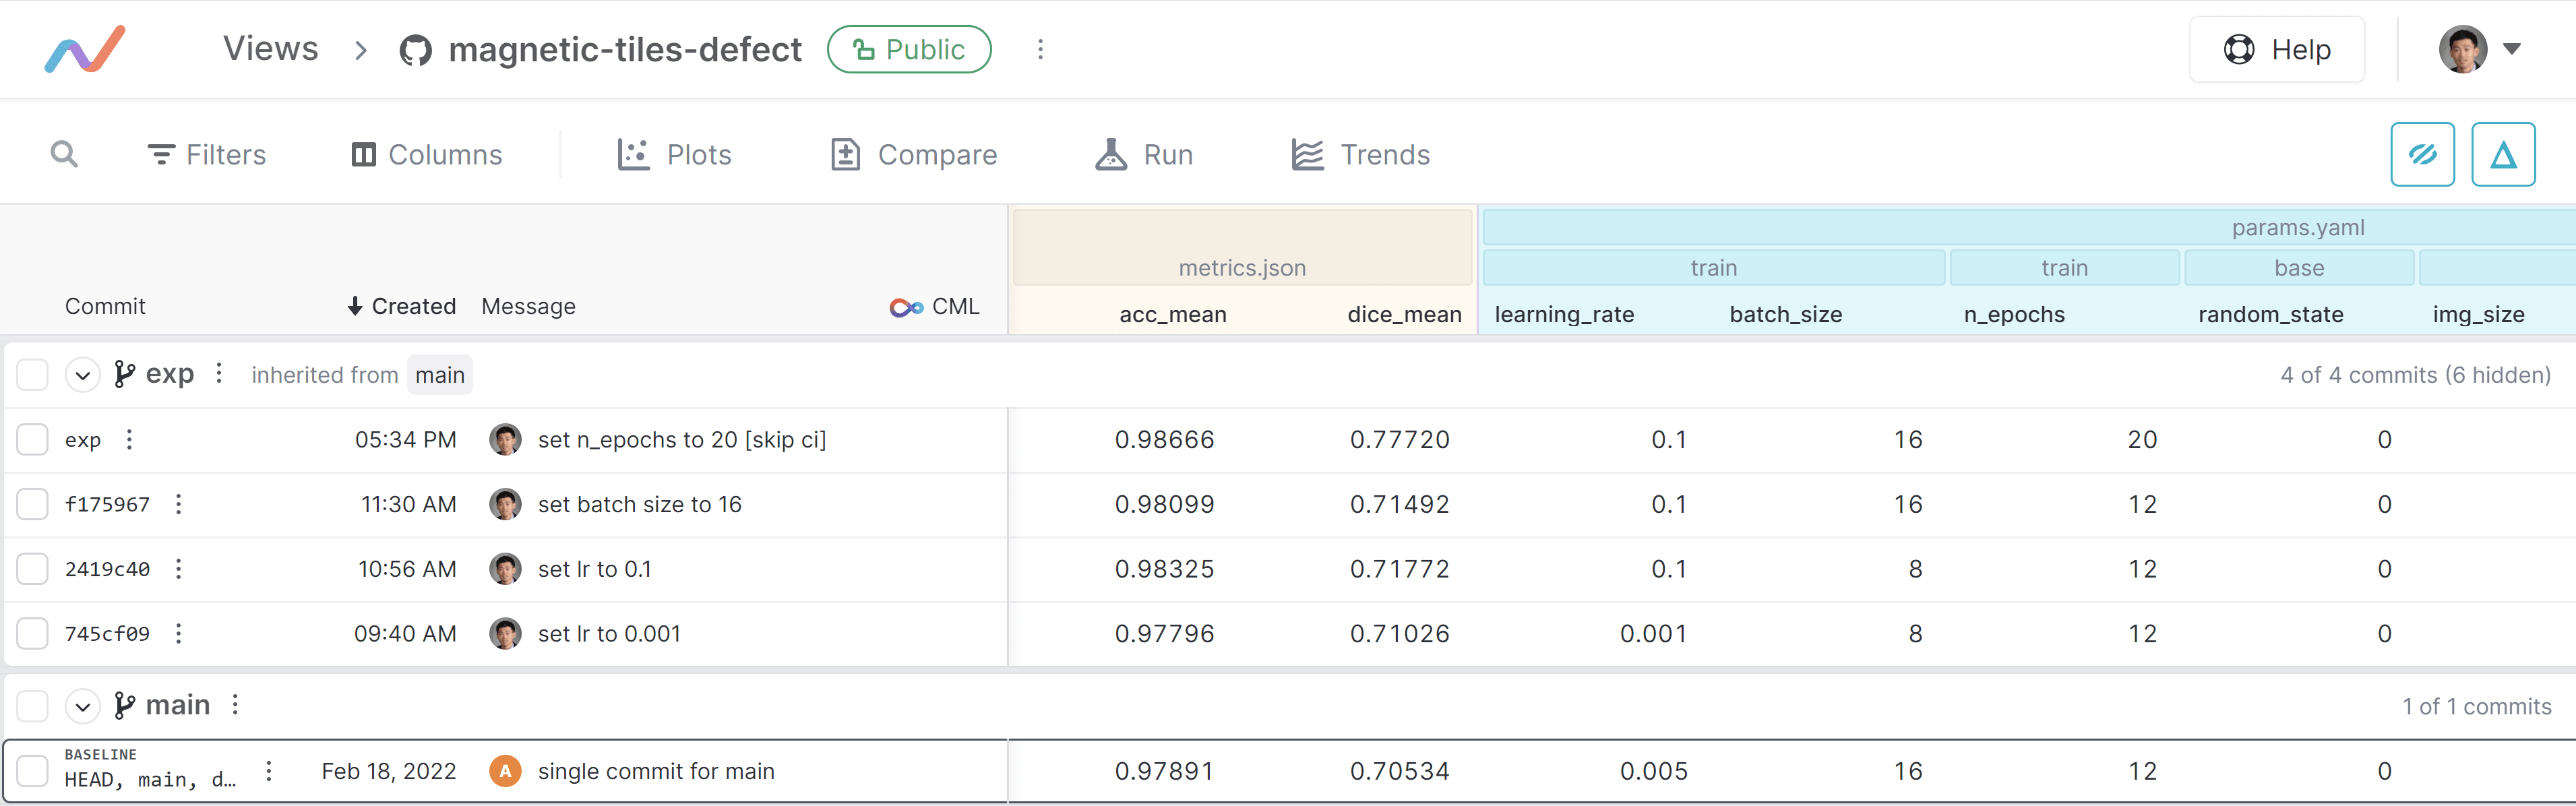Collapse the exp branch group

click(83, 376)
